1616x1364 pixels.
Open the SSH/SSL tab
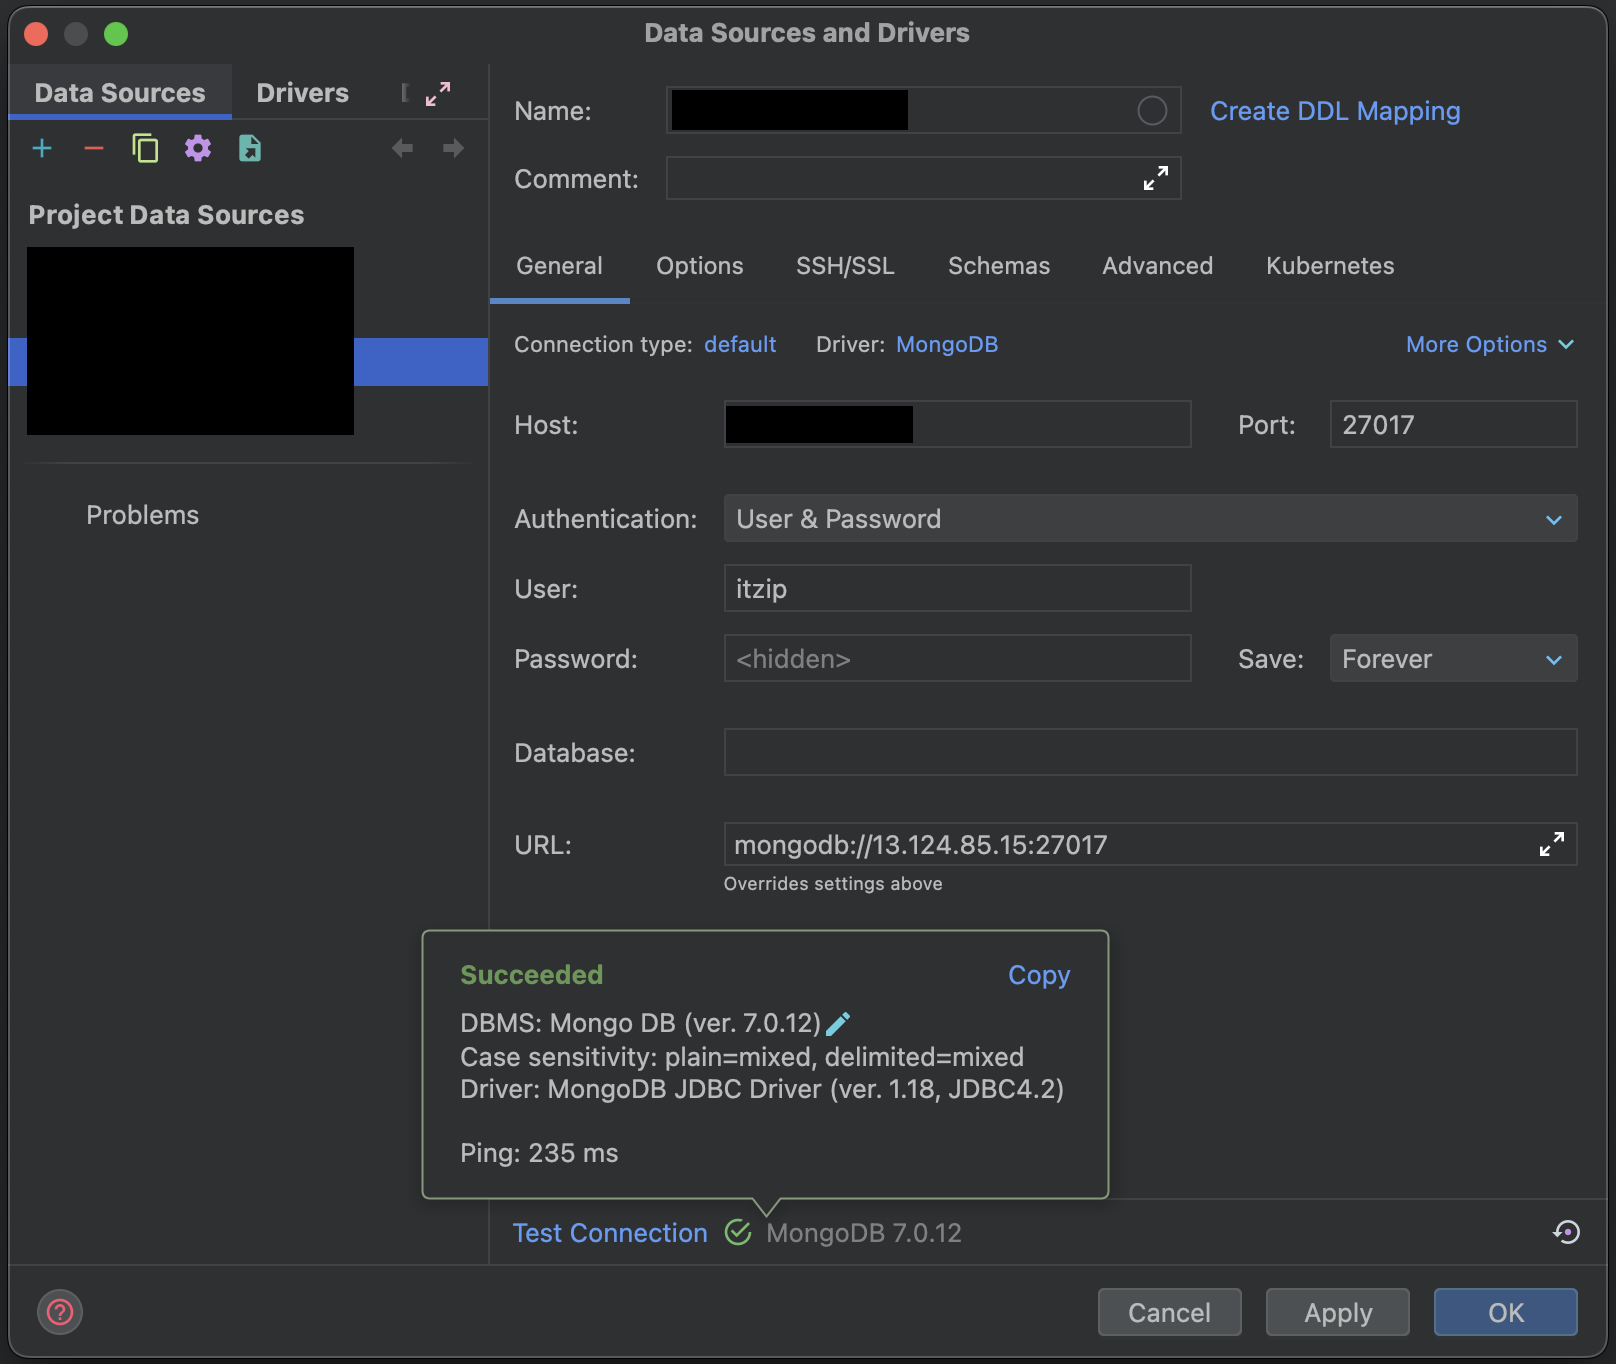click(845, 266)
